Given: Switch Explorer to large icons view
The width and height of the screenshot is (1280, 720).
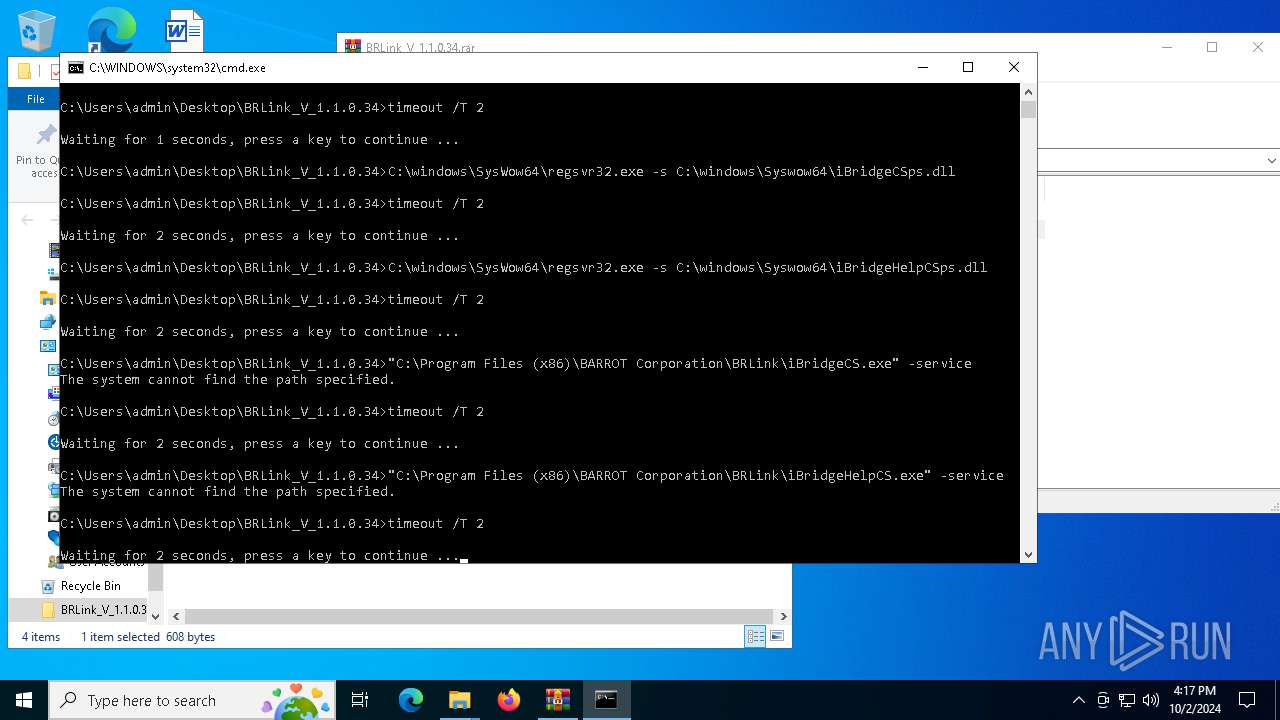Looking at the screenshot, I should [x=777, y=636].
